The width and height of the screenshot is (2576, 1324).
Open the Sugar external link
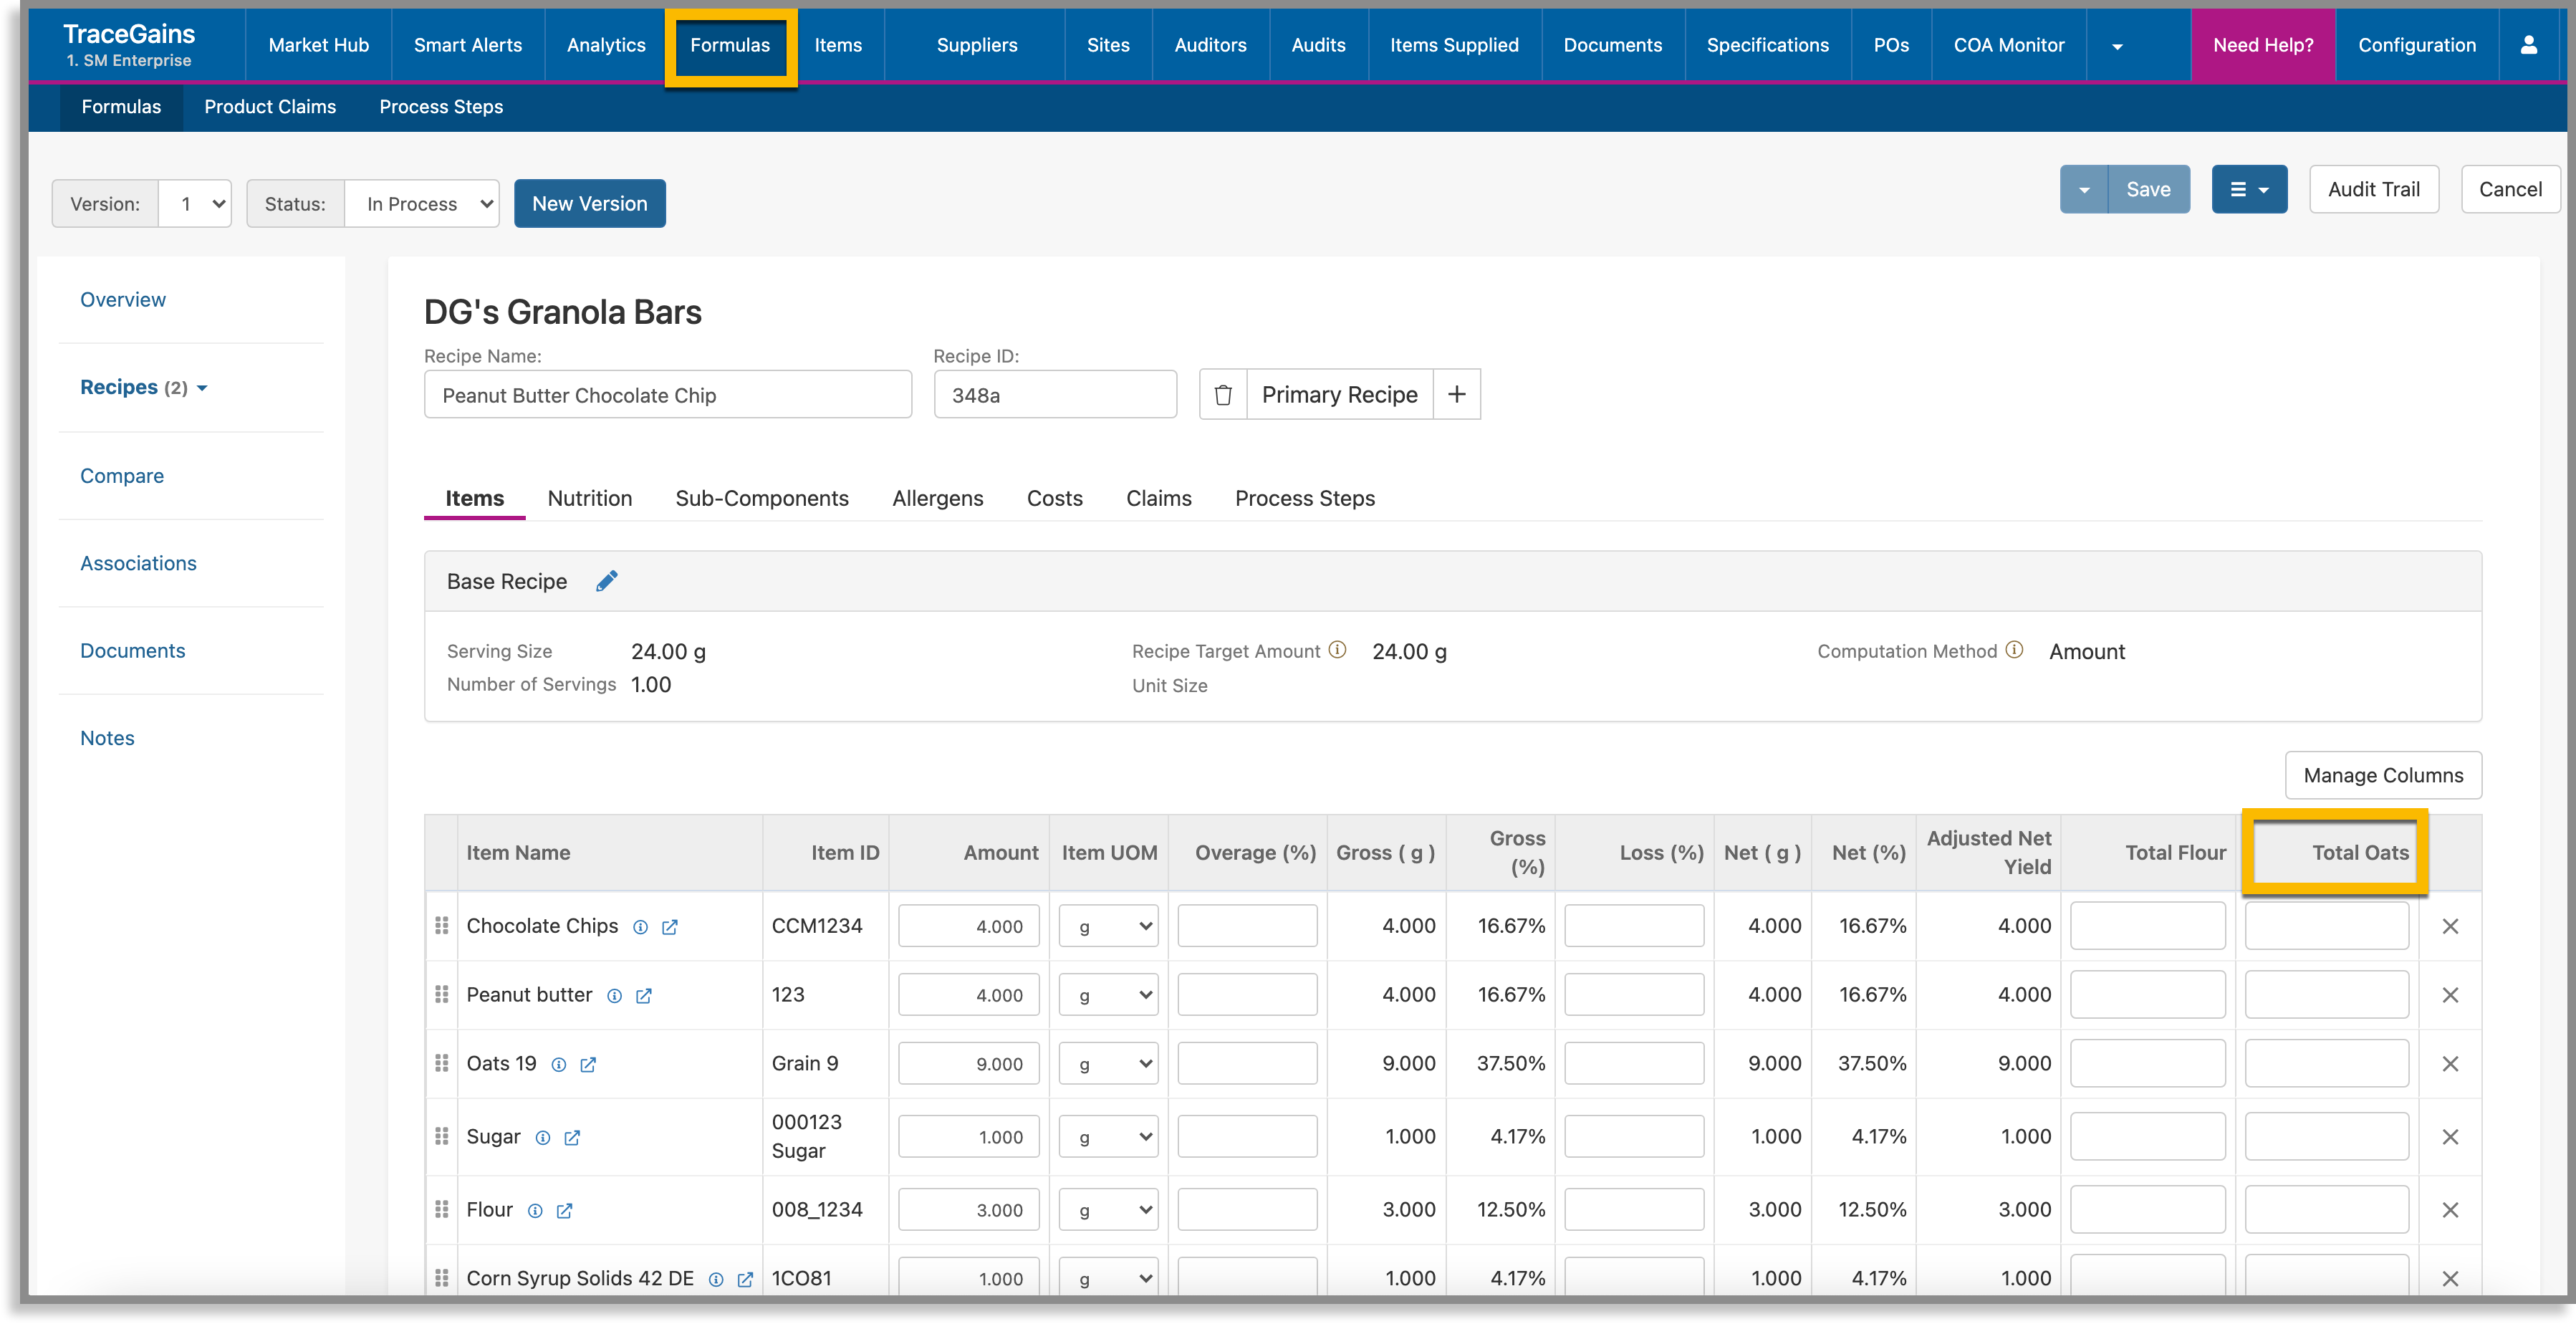572,1138
